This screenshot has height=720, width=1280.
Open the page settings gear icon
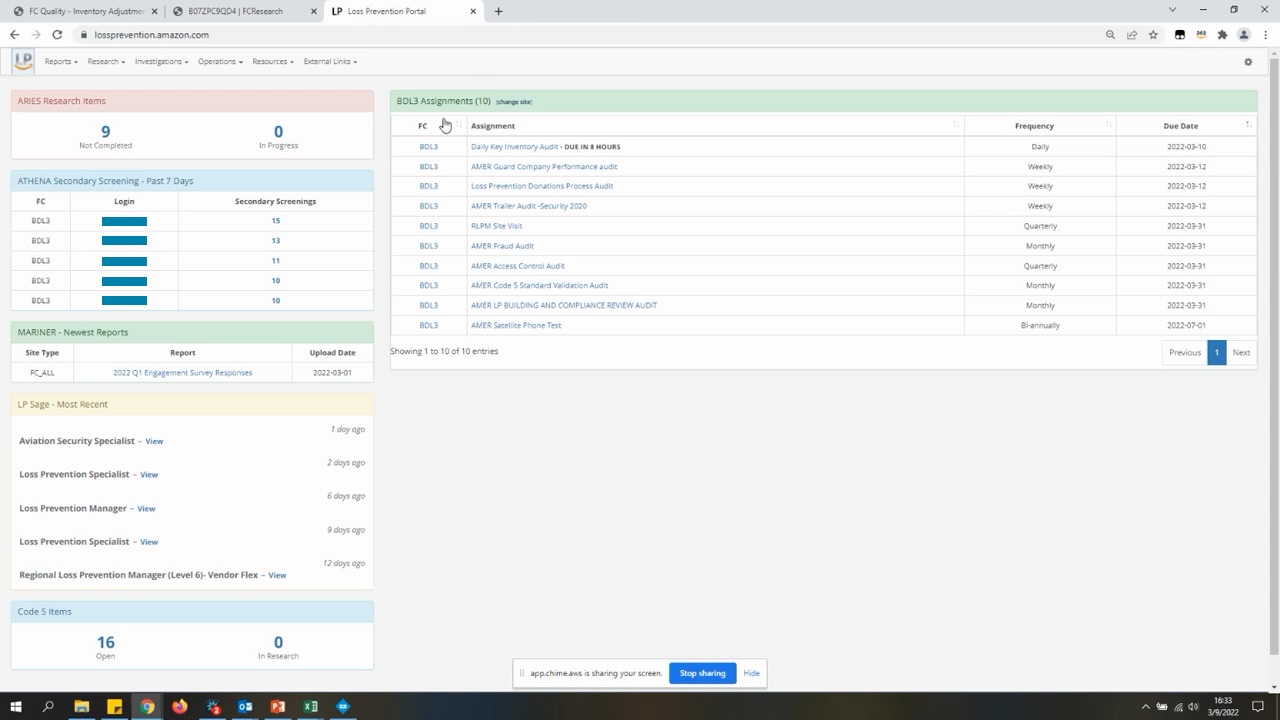coord(1248,62)
